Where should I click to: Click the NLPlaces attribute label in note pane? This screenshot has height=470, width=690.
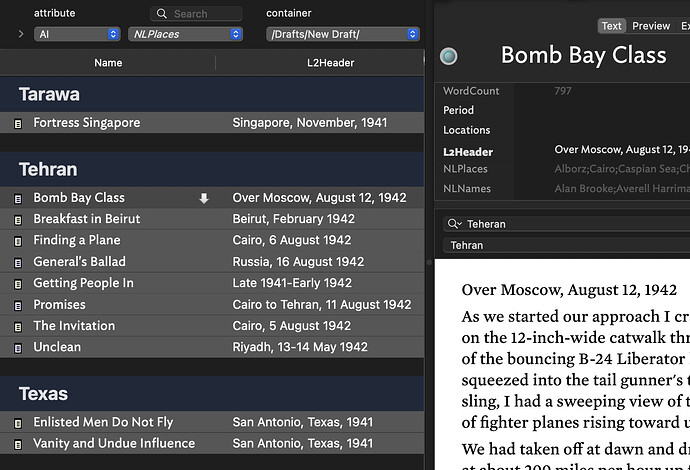tap(465, 169)
